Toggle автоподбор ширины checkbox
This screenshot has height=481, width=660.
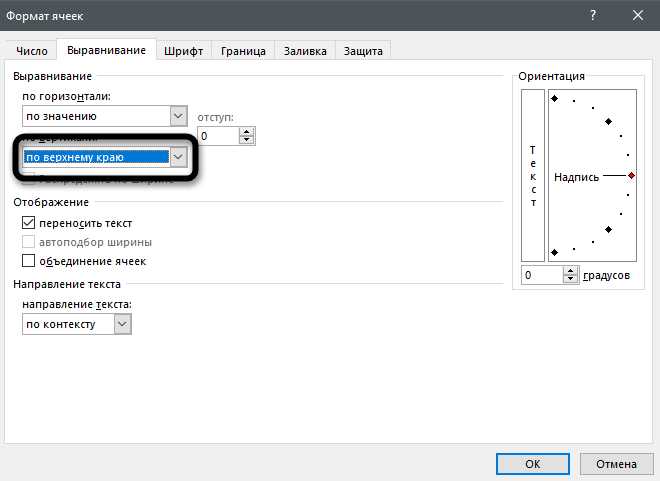point(29,243)
